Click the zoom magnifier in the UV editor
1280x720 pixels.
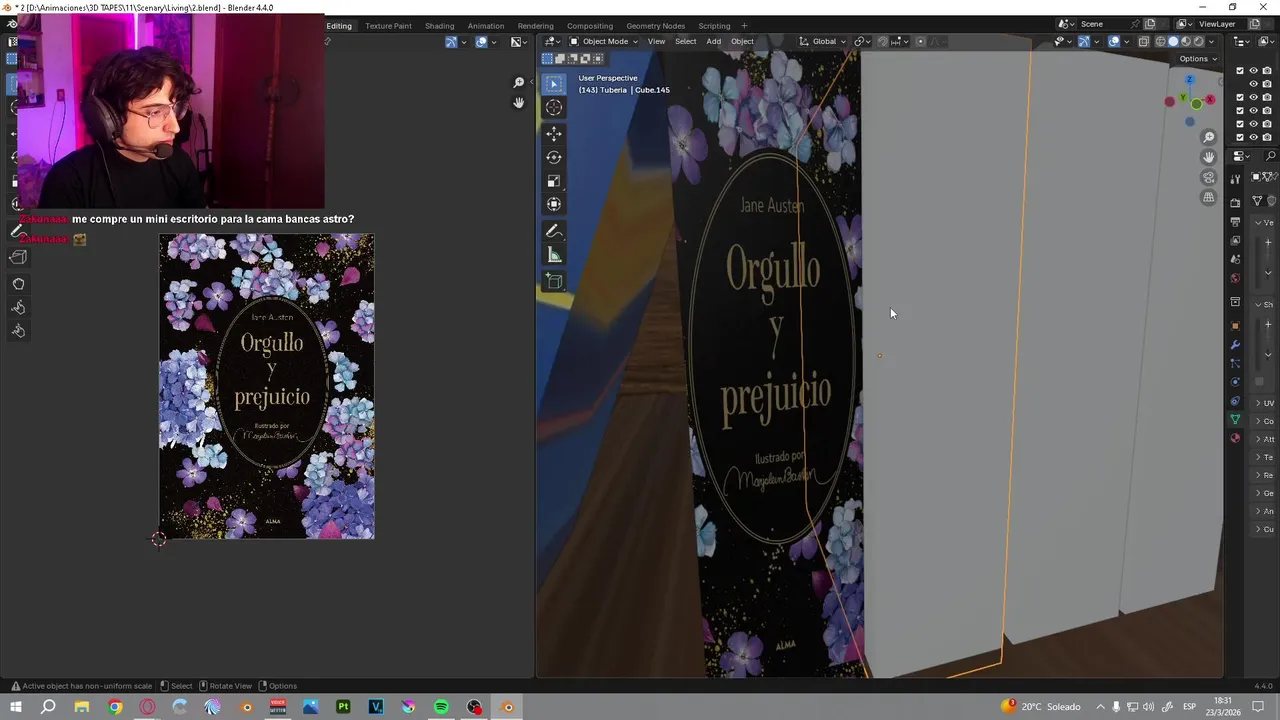coord(518,82)
